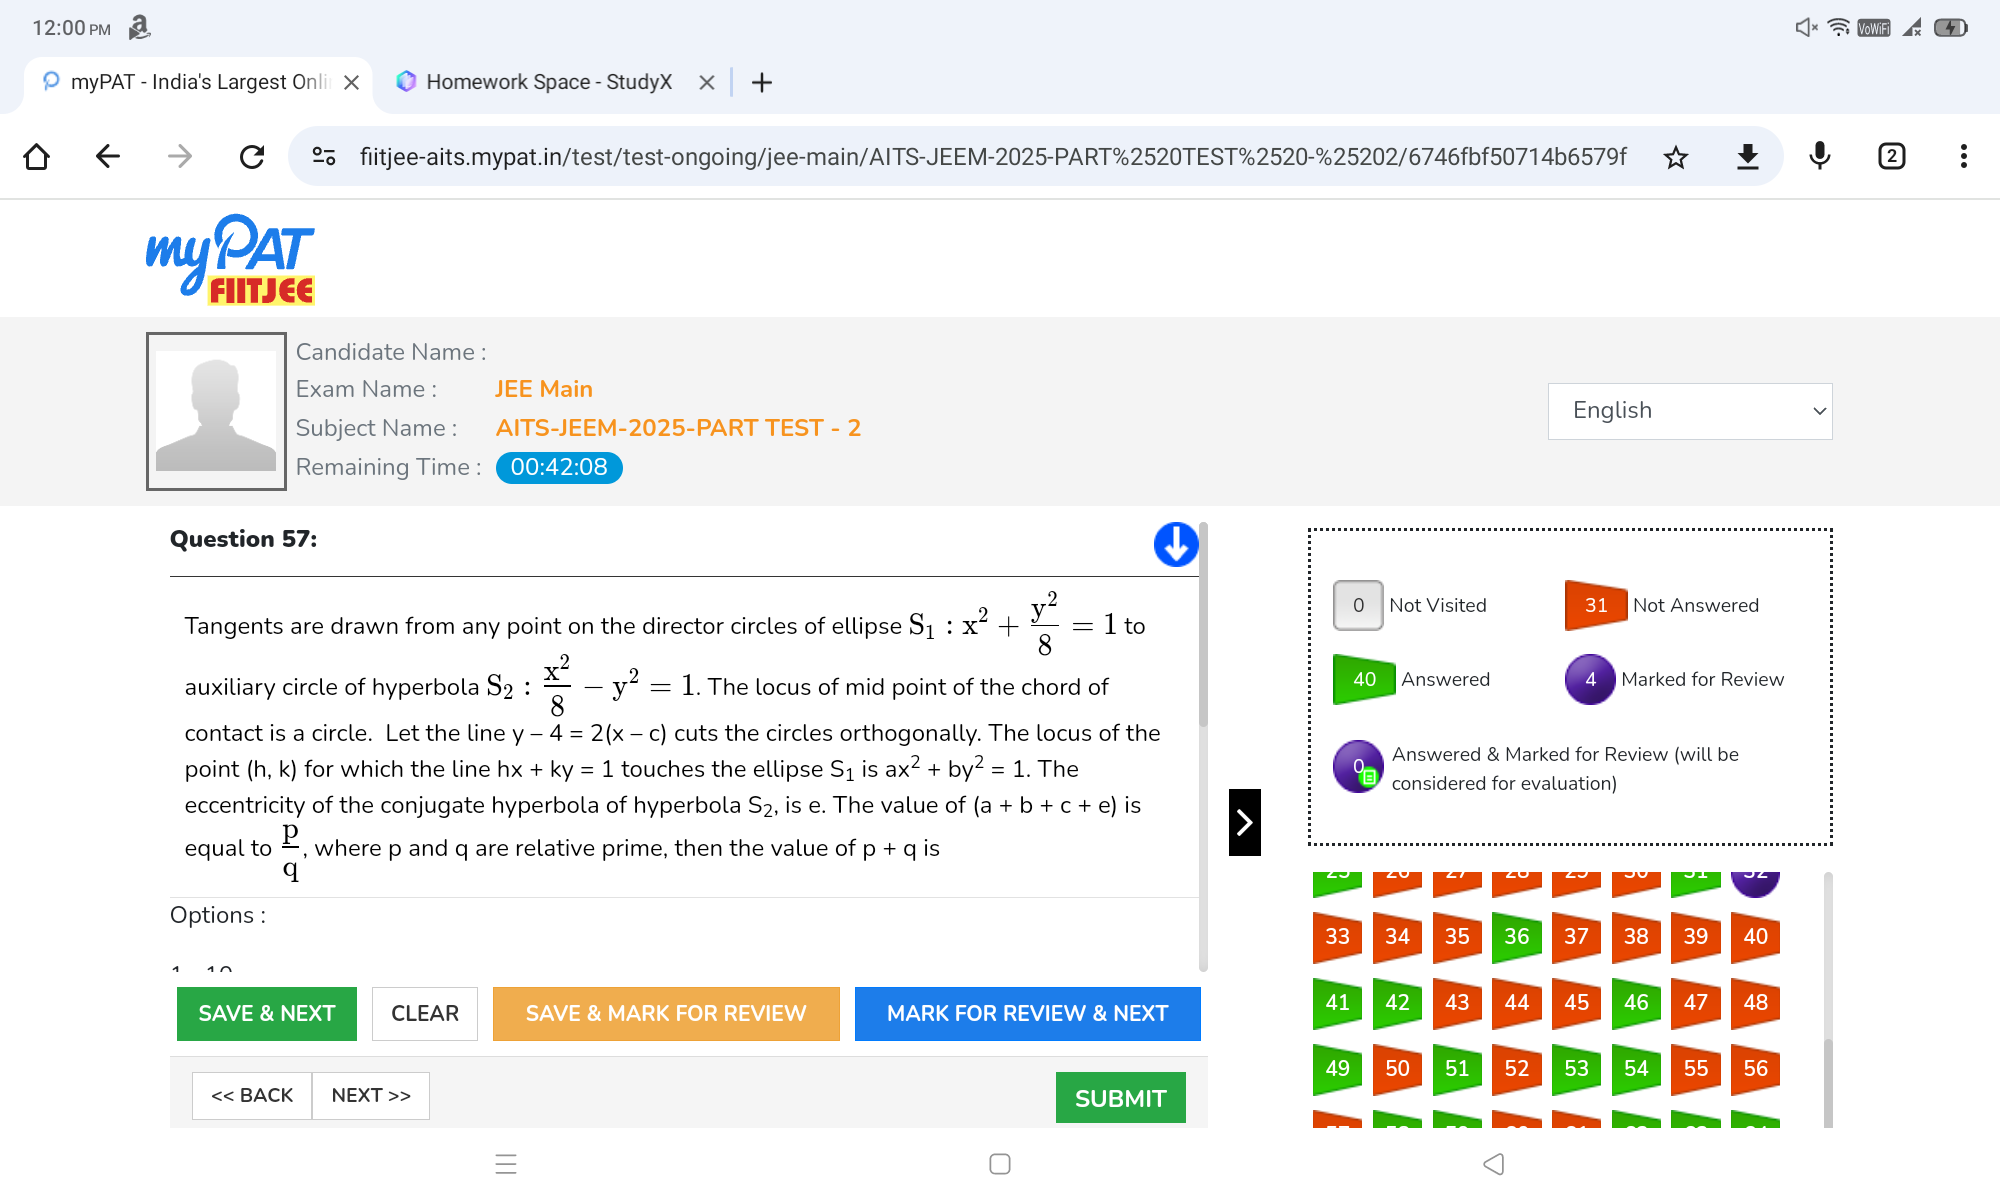Image resolution: width=2000 pixels, height=1200 pixels.
Task: Click MARK FOR REVIEW & NEXT
Action: point(1028,1013)
